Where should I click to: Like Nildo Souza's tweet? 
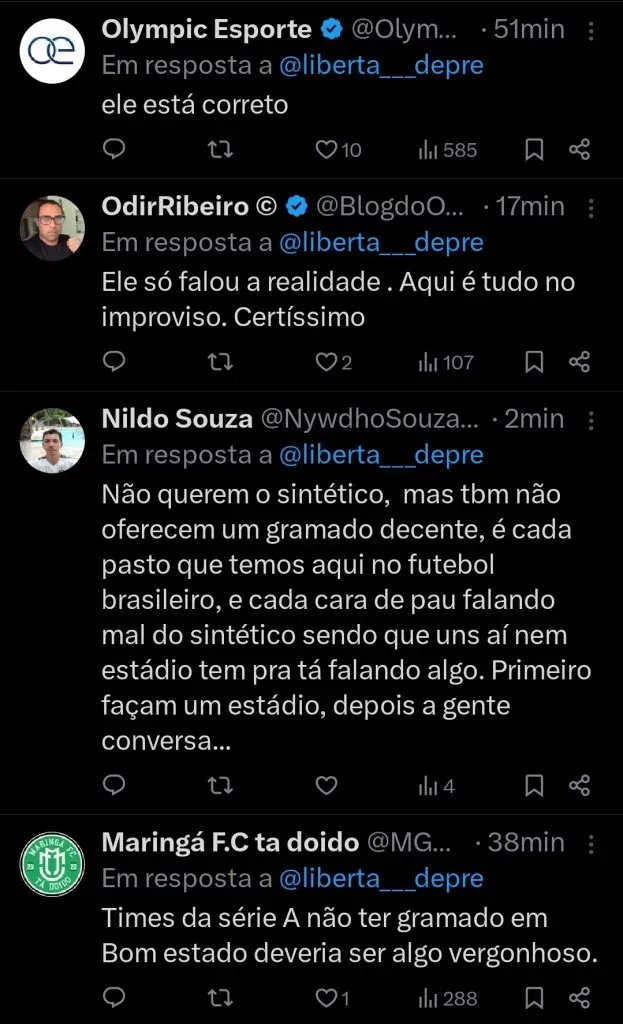[x=326, y=786]
